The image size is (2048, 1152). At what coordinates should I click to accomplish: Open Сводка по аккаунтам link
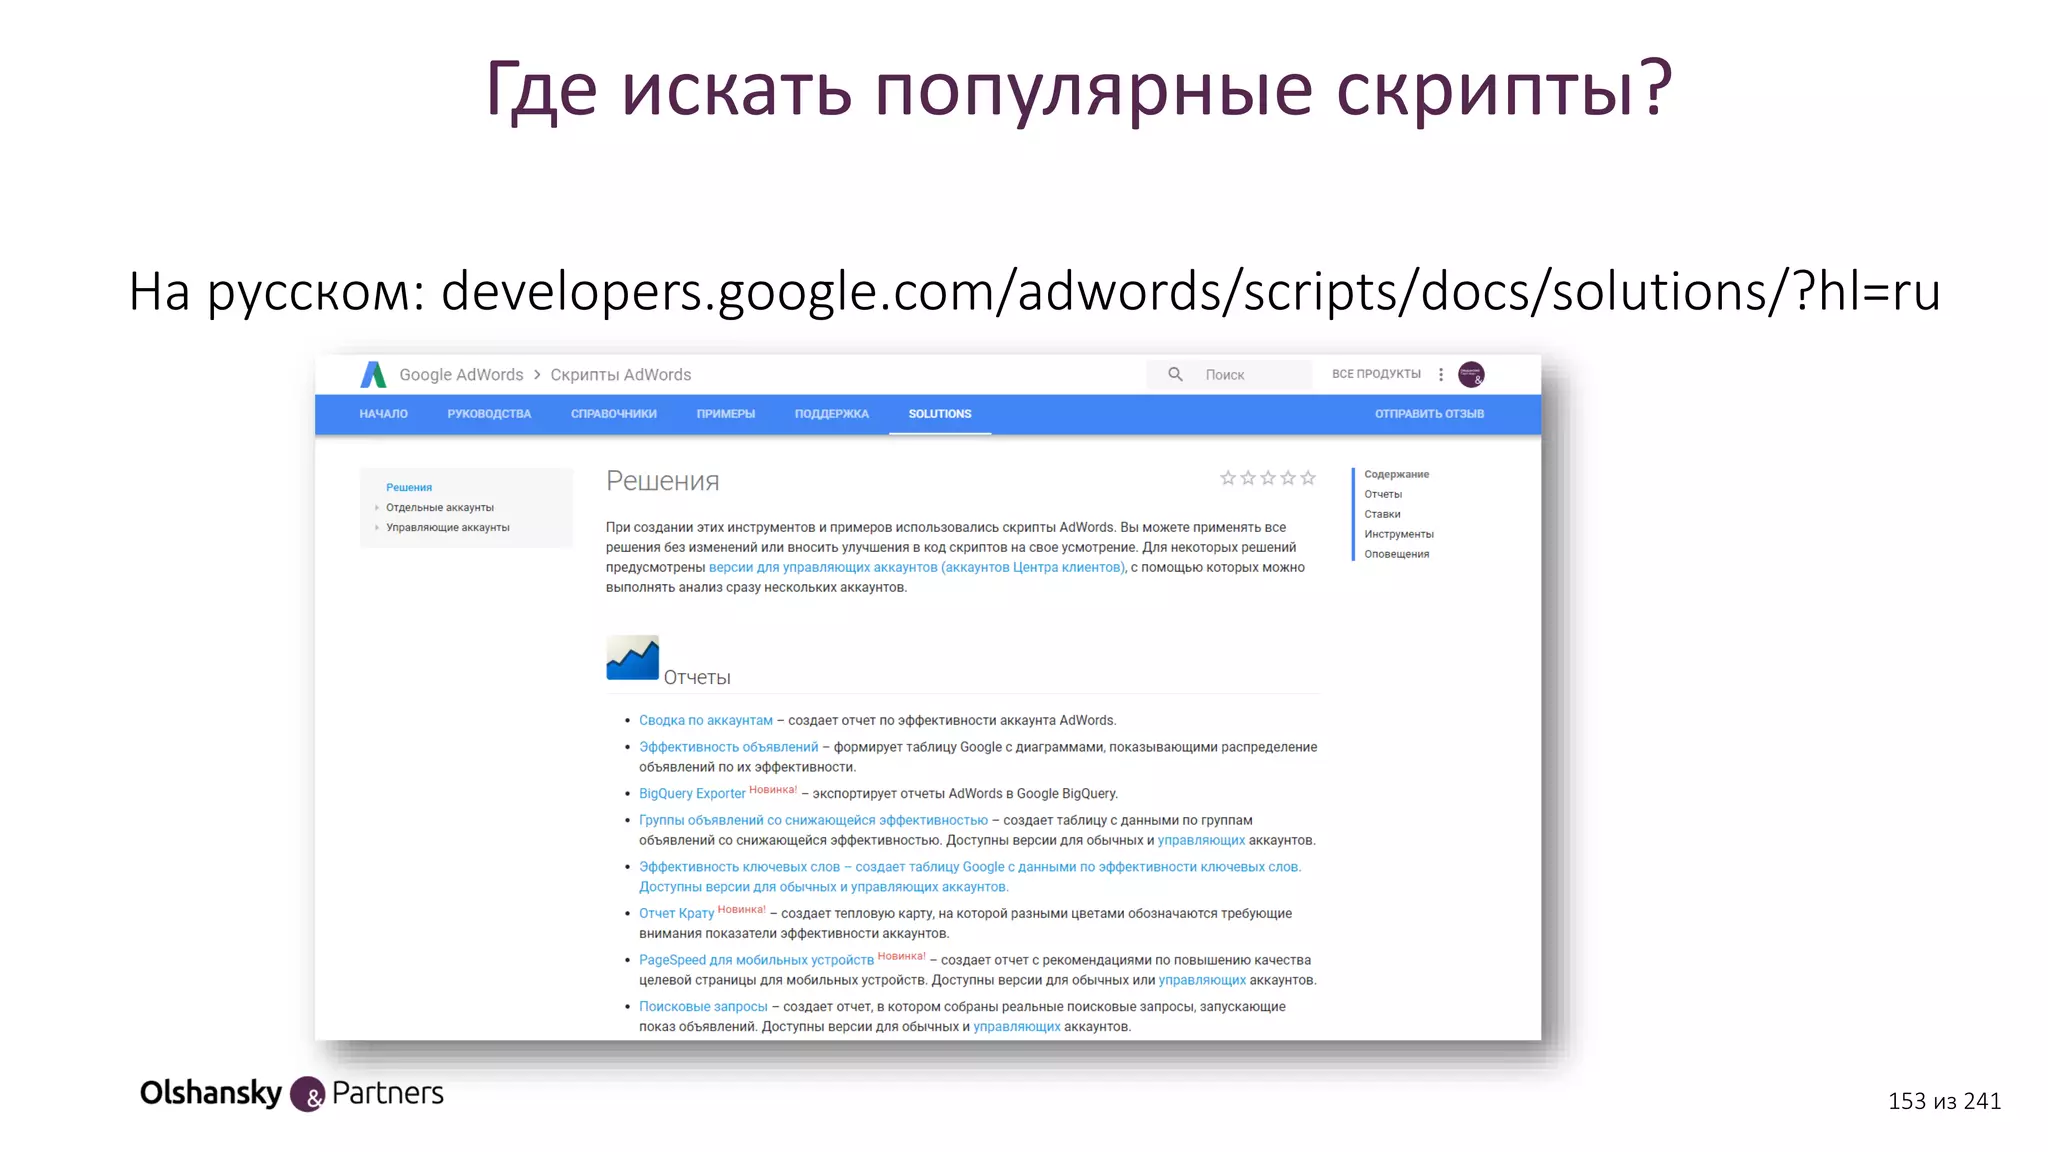(x=706, y=720)
